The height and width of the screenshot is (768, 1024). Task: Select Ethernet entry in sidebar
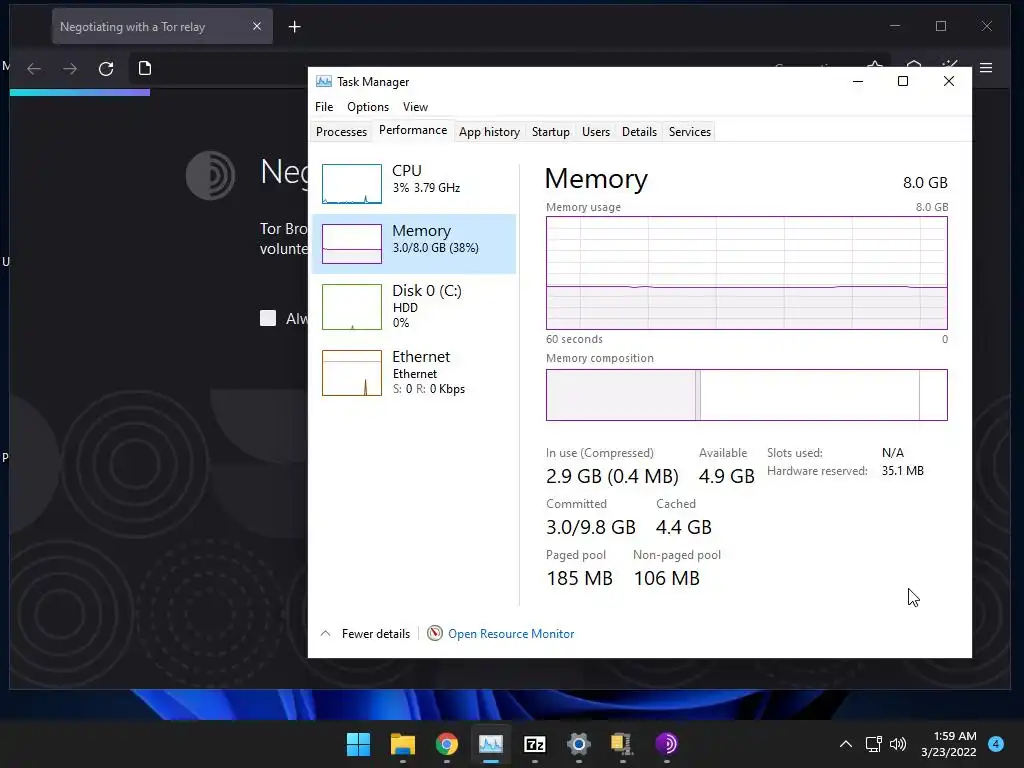[414, 372]
